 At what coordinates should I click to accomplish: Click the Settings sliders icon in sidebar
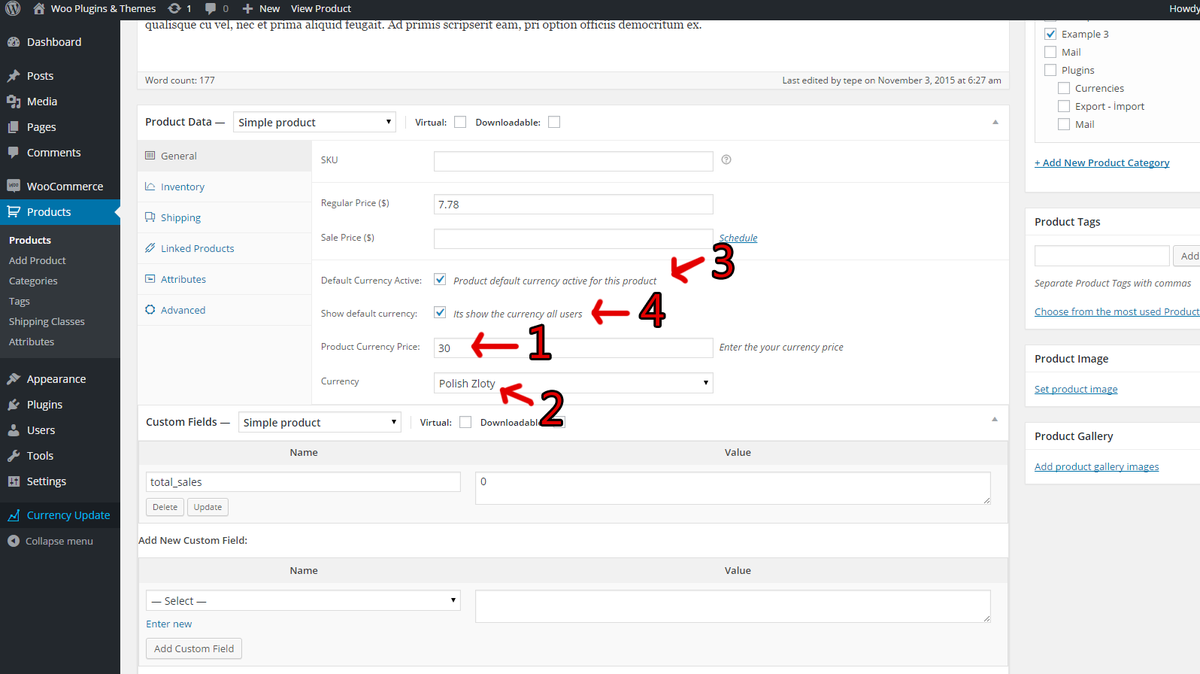(14, 481)
